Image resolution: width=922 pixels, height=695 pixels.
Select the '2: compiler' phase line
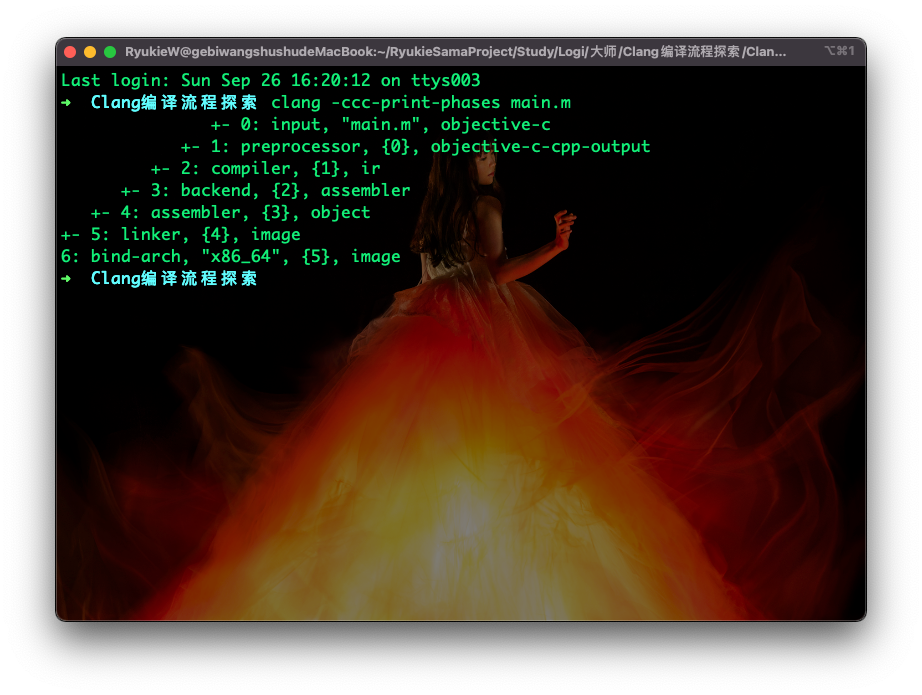coord(265,169)
